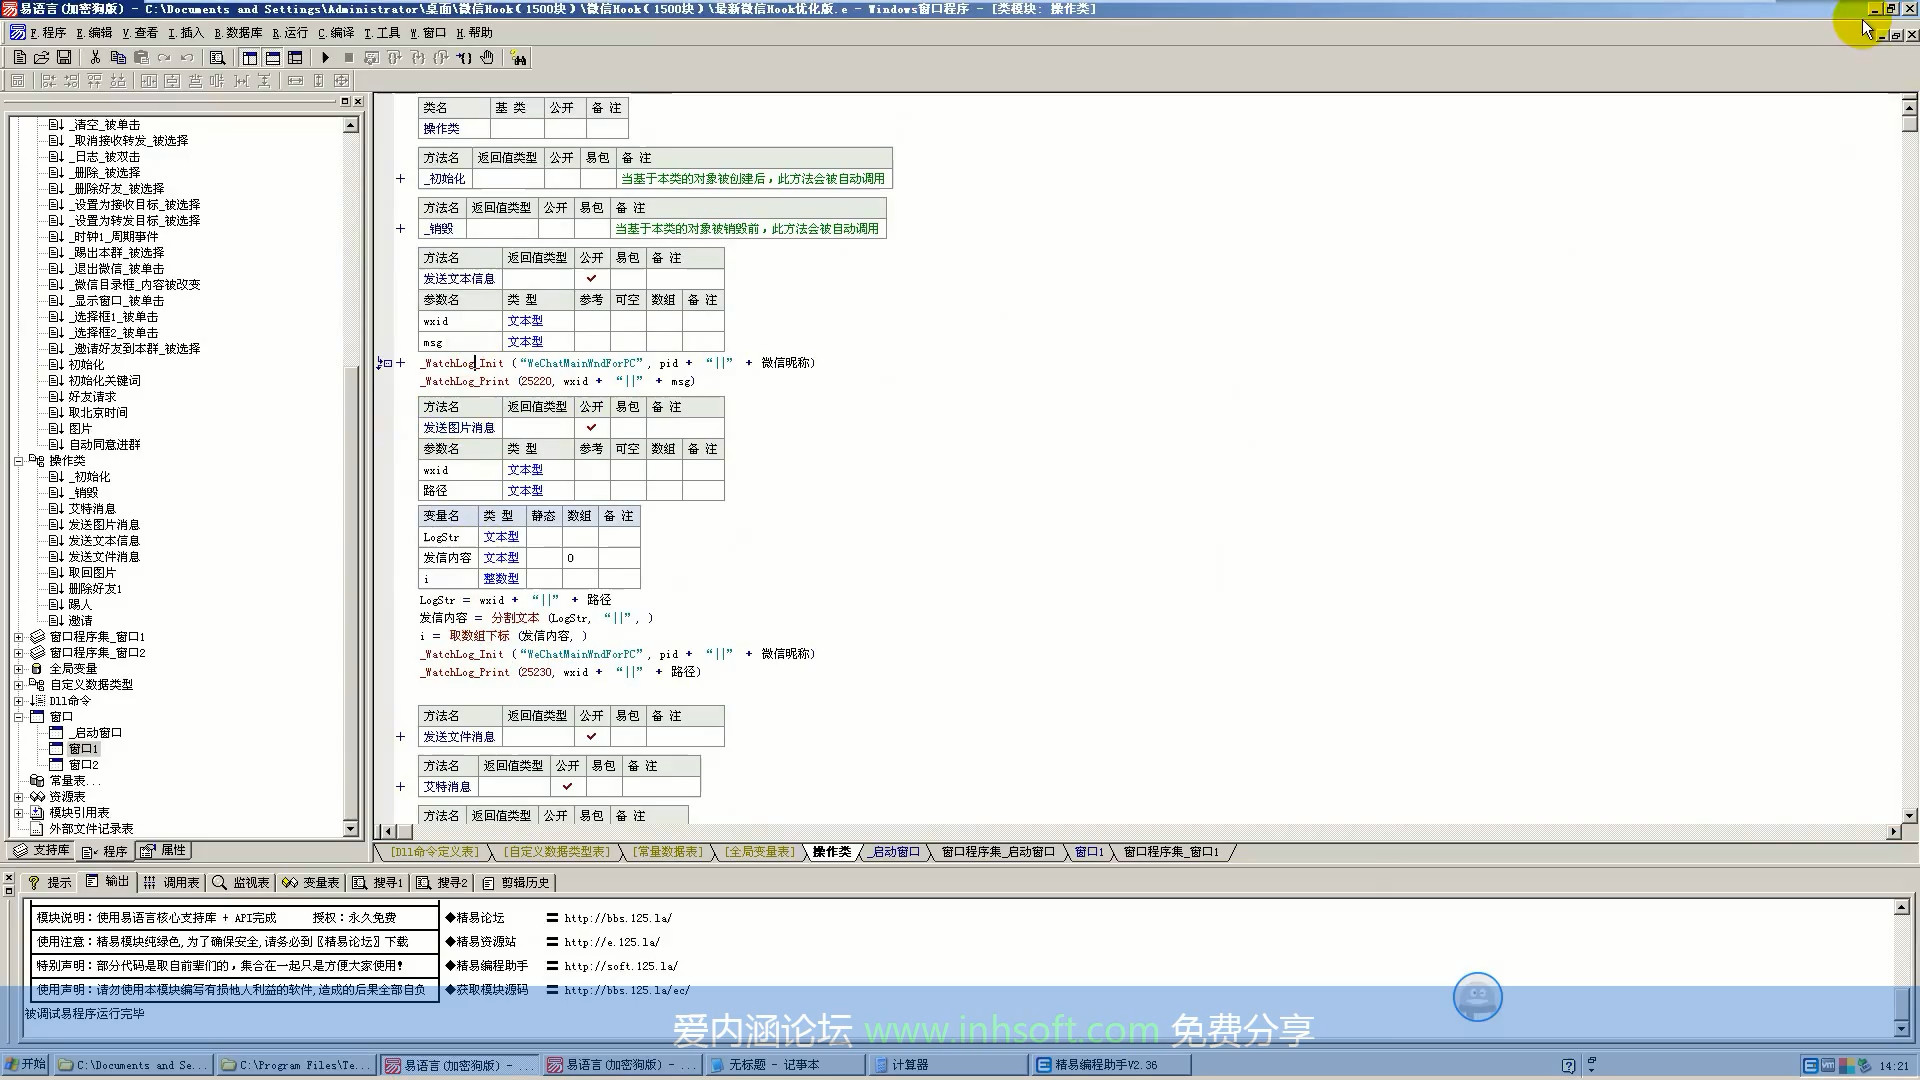Click the code editor's vertical scrollbar down arrow
Image resolution: width=1920 pixels, height=1080 pixels.
[x=1909, y=816]
